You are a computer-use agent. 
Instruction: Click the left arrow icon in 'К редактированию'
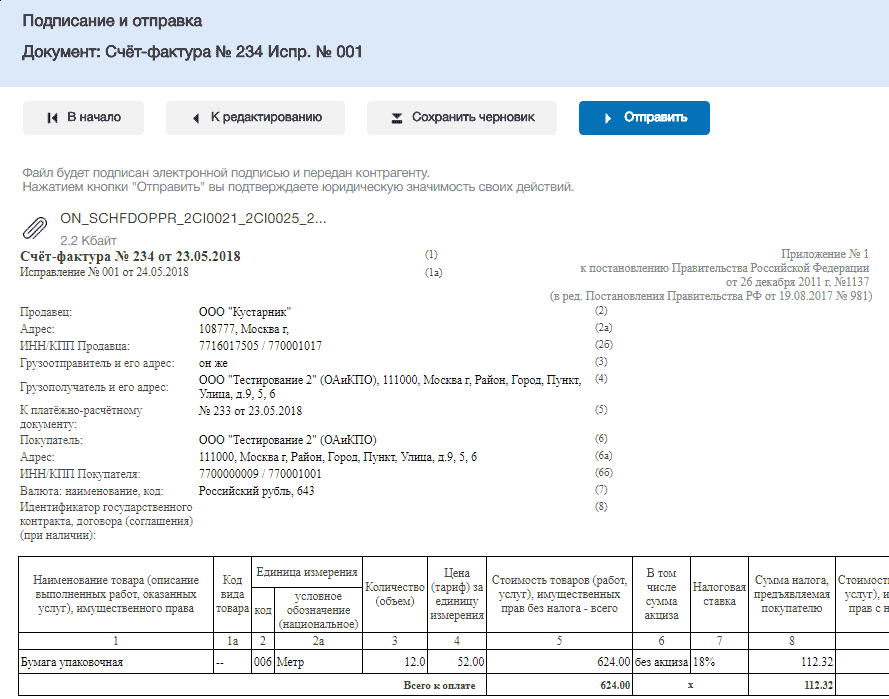pos(196,118)
